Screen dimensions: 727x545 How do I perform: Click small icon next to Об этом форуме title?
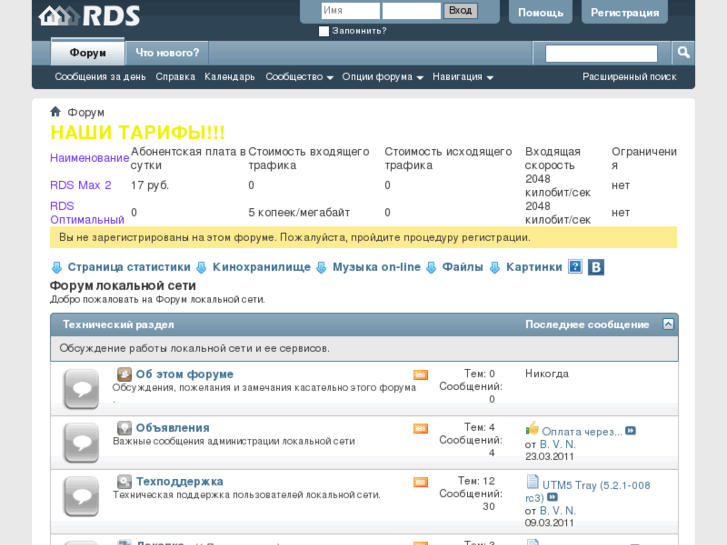pyautogui.click(x=124, y=374)
